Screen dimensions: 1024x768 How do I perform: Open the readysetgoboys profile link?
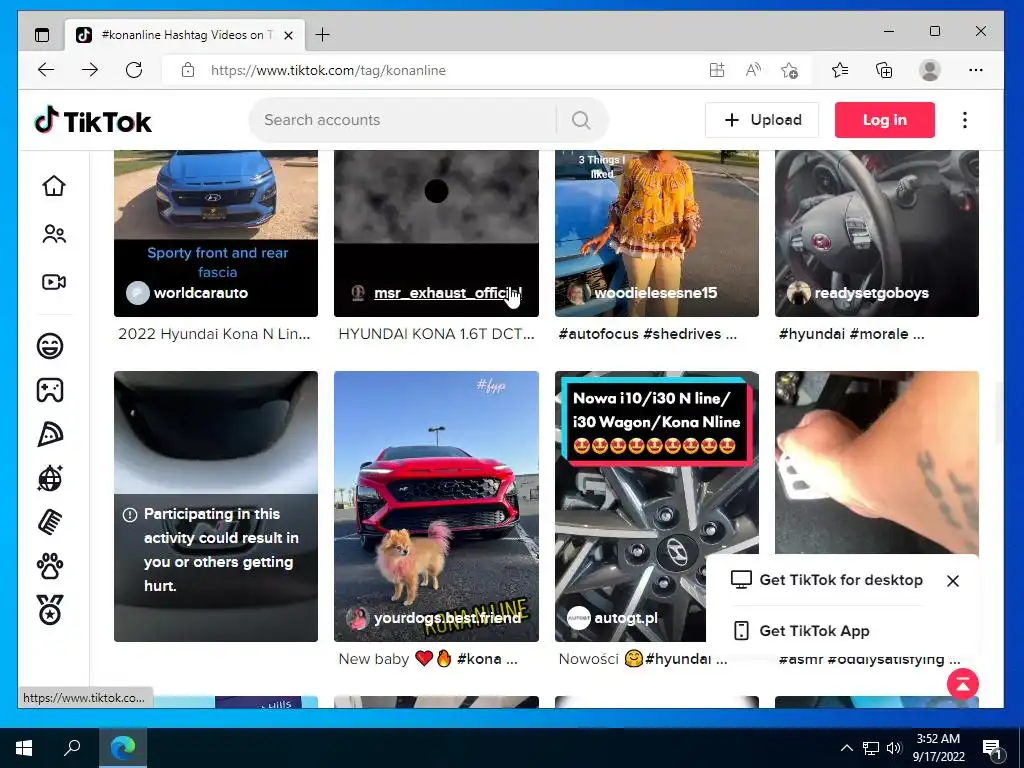pos(871,293)
